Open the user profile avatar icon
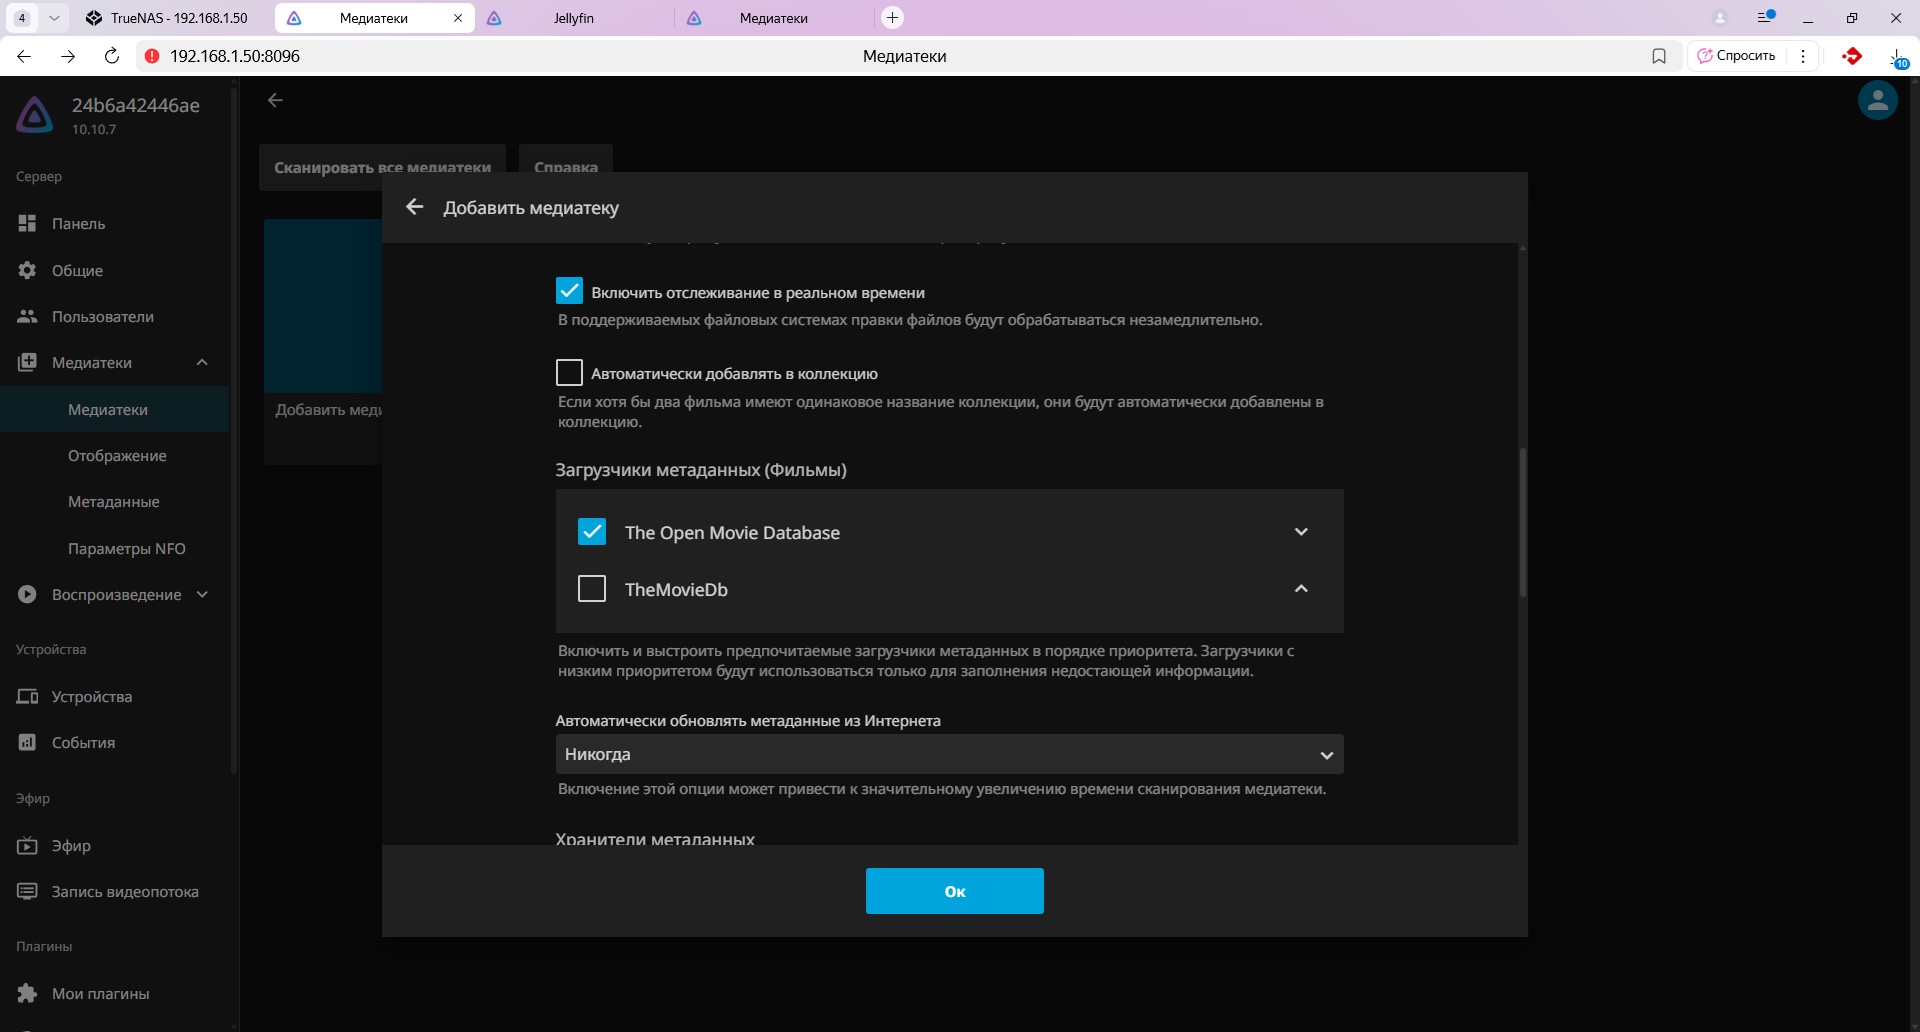Image resolution: width=1920 pixels, height=1032 pixels. pyautogui.click(x=1877, y=100)
